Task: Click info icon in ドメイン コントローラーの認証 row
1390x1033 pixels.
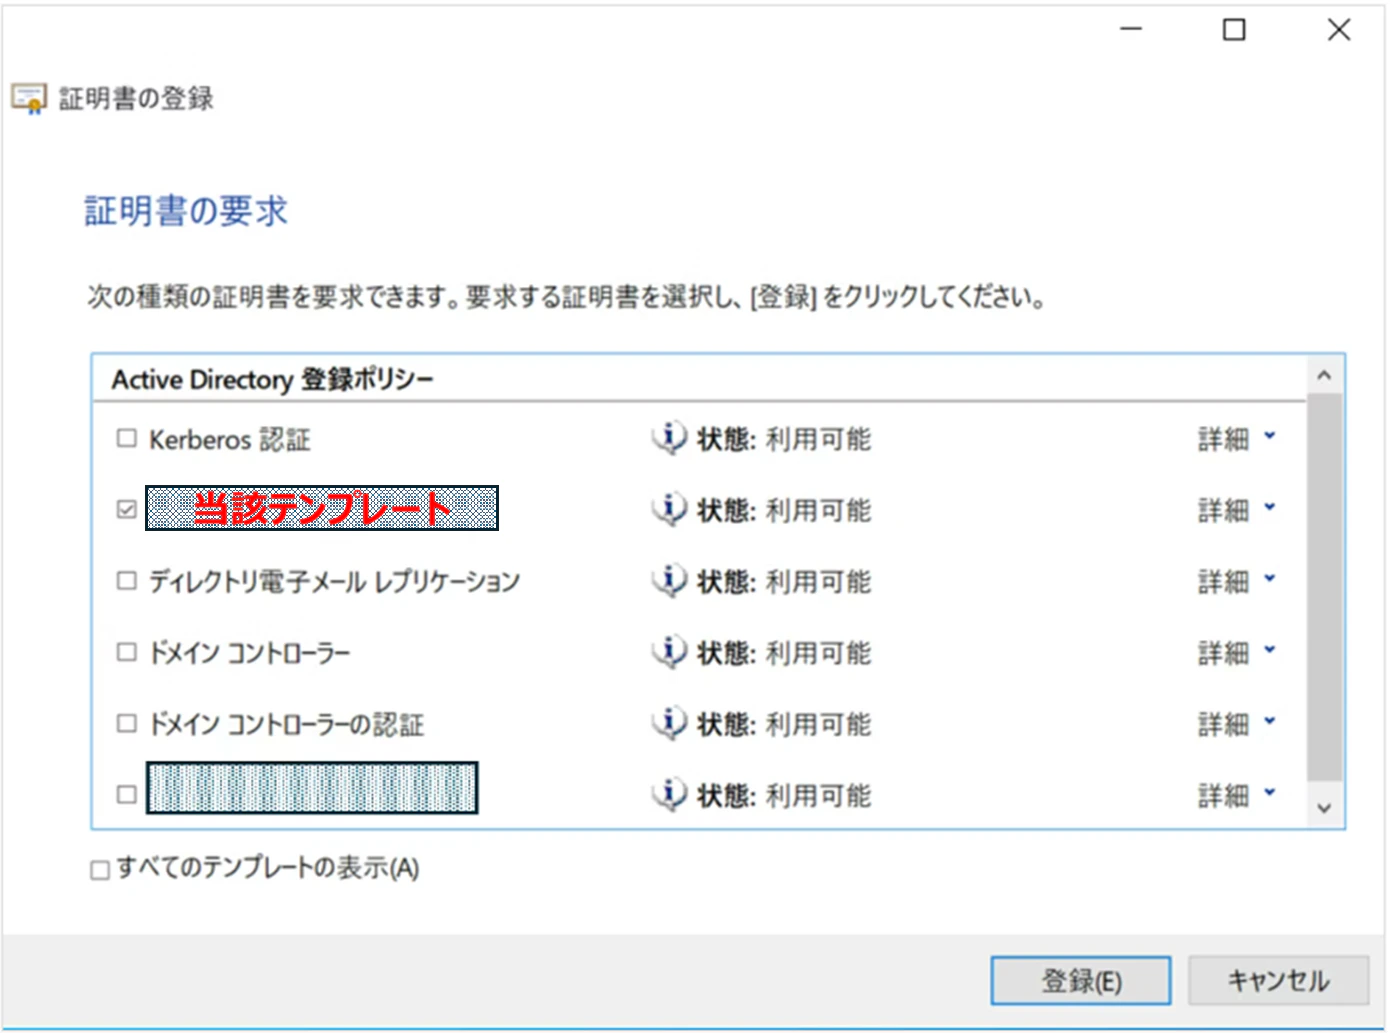Action: coord(669,723)
